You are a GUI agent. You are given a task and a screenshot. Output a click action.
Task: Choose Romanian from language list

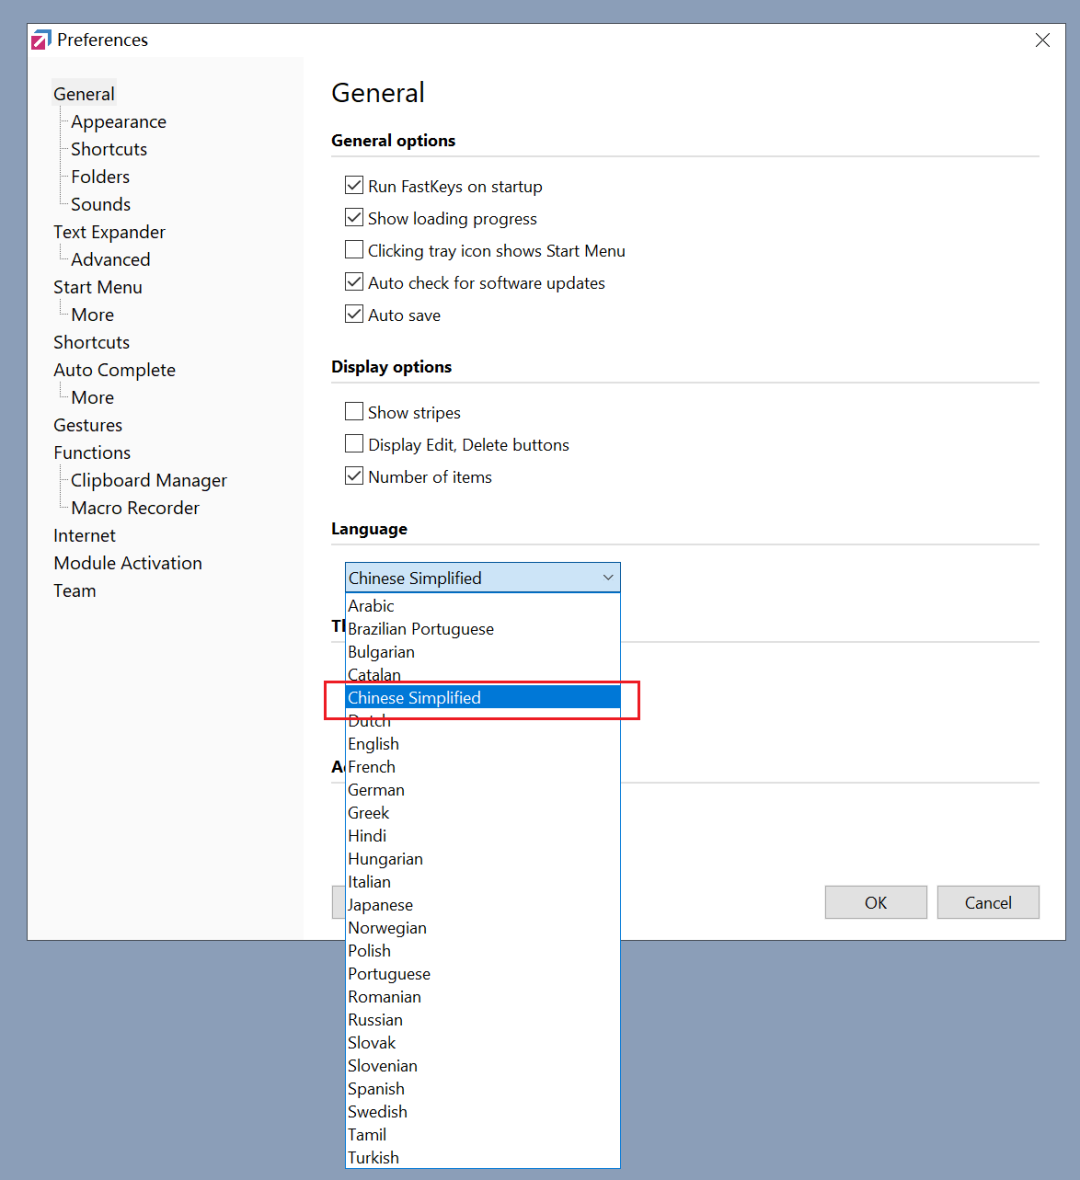[x=482, y=997]
